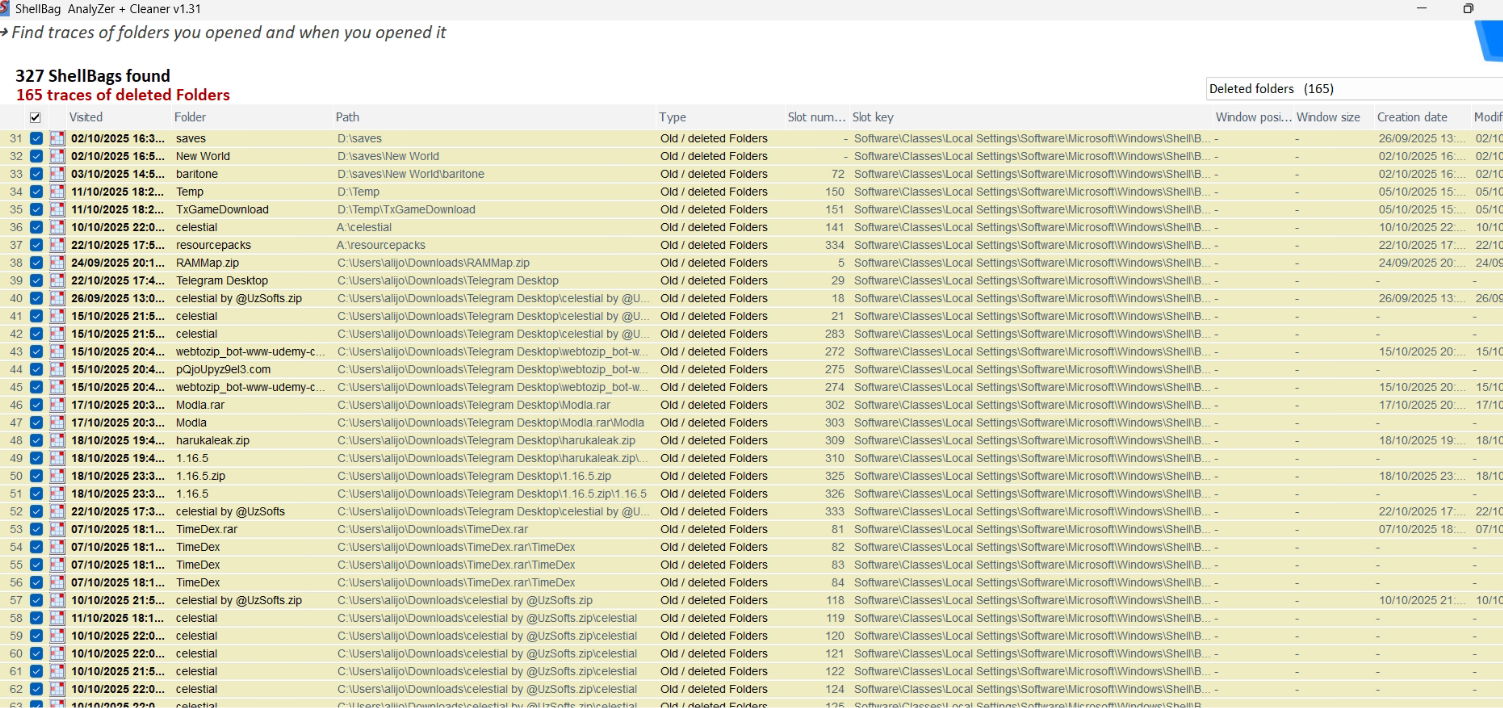Restore down the window via title bar button
The image size is (1503, 708).
[1468, 8]
